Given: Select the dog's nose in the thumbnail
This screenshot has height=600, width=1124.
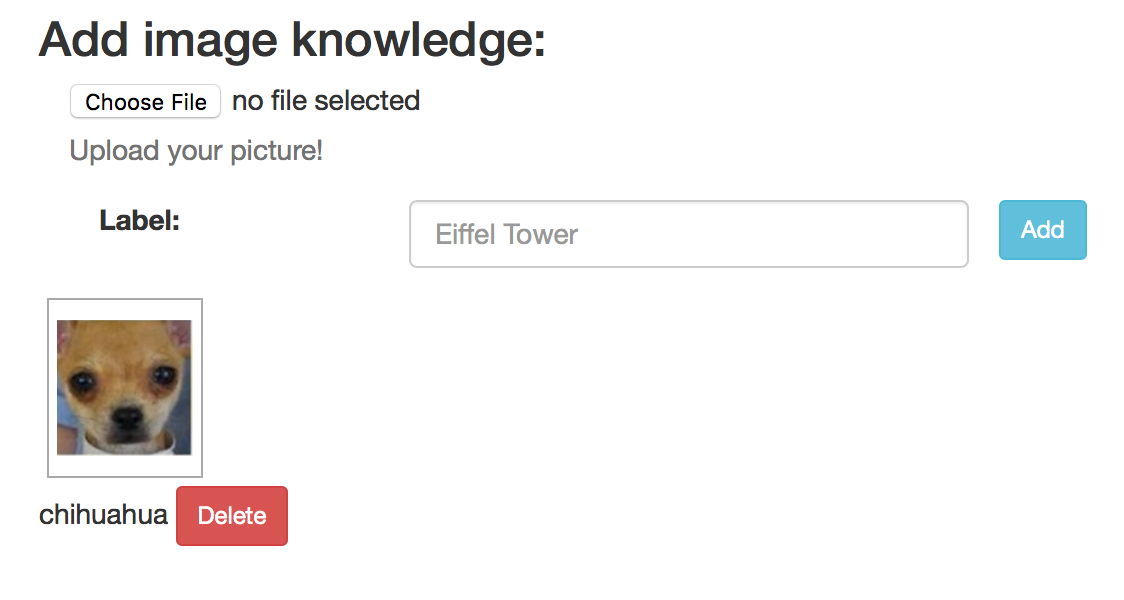Looking at the screenshot, I should 128,416.
